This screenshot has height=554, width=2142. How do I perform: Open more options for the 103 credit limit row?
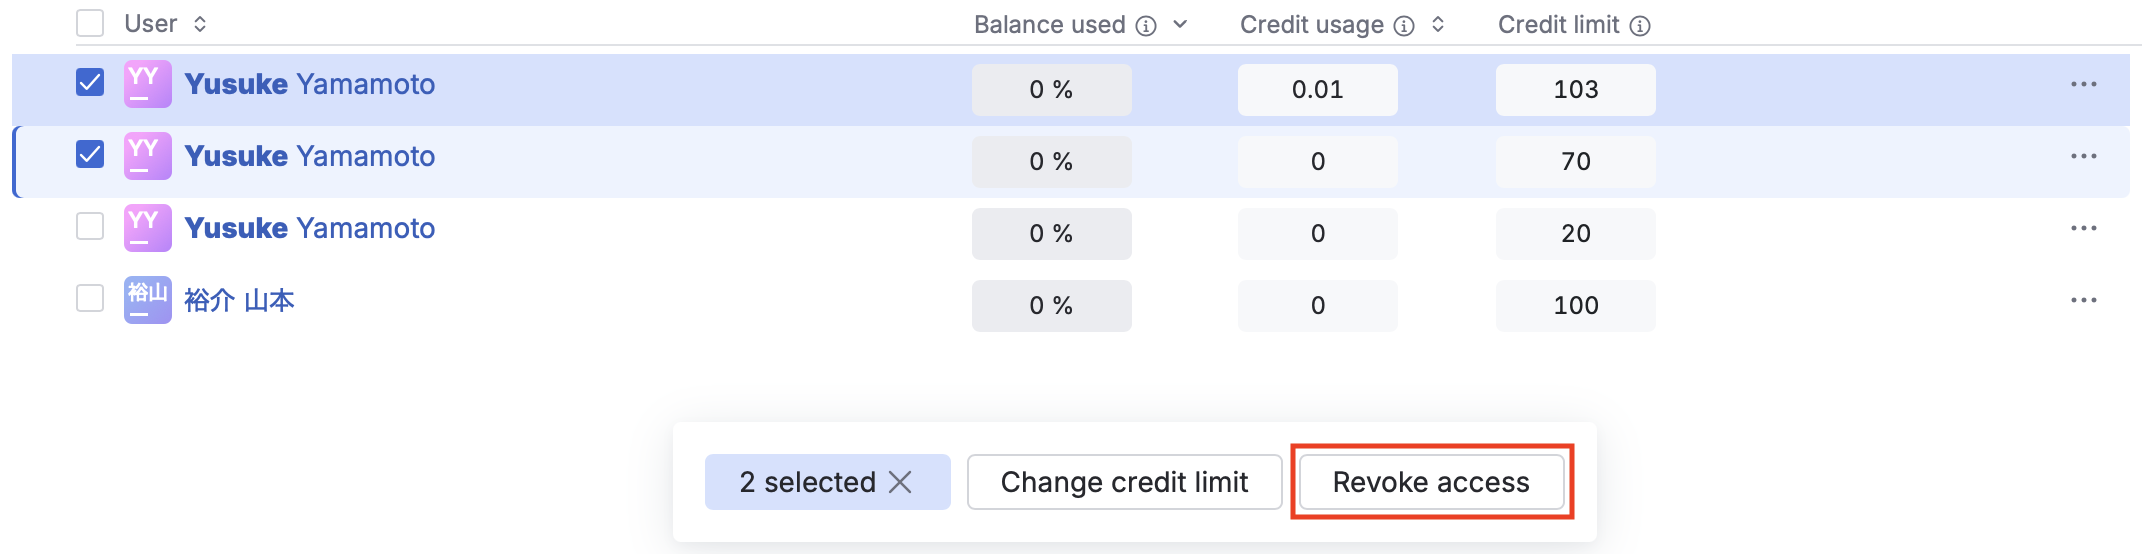point(2084,84)
